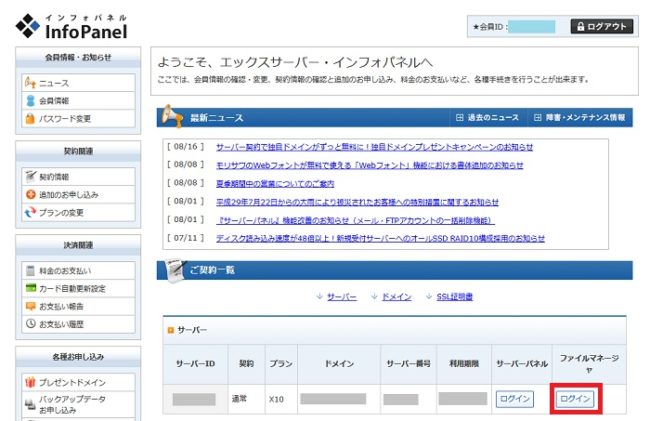Open the サーバーパネル機能改善 news link
The width and height of the screenshot is (650, 421).
[355, 220]
